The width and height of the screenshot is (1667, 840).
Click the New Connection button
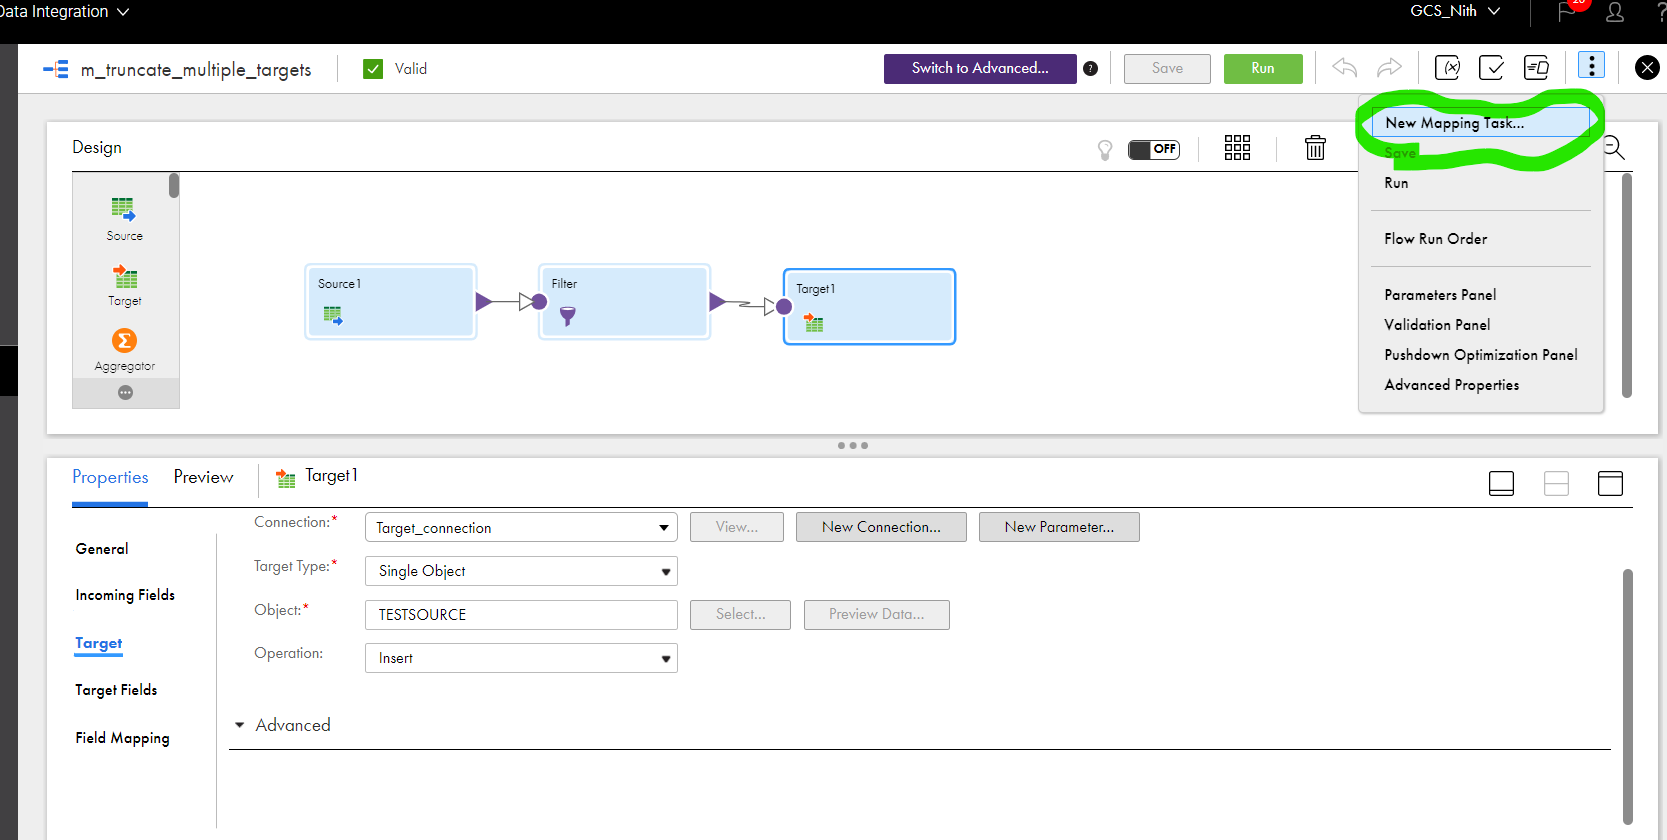pyautogui.click(x=881, y=527)
